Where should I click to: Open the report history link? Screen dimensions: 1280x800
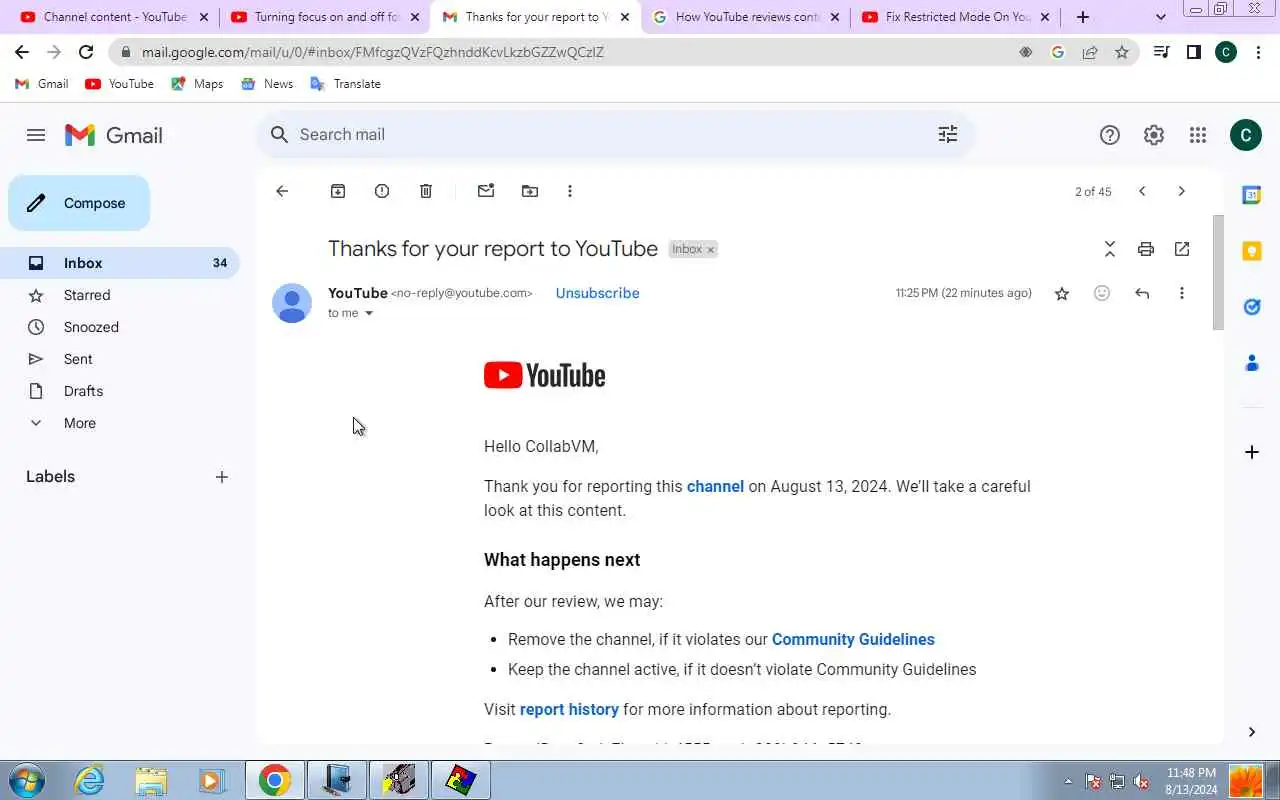569,709
